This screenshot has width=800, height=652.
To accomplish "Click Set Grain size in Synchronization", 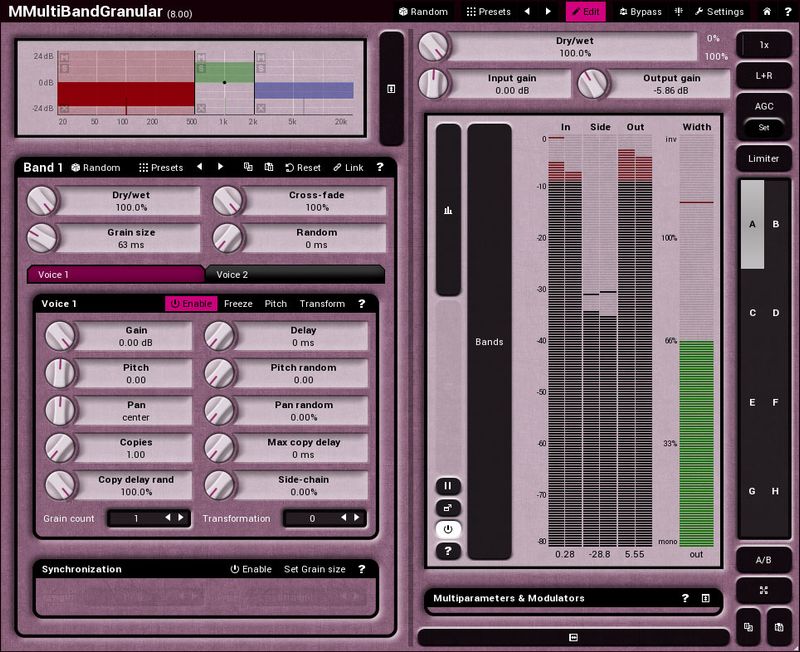I will click(x=315, y=569).
